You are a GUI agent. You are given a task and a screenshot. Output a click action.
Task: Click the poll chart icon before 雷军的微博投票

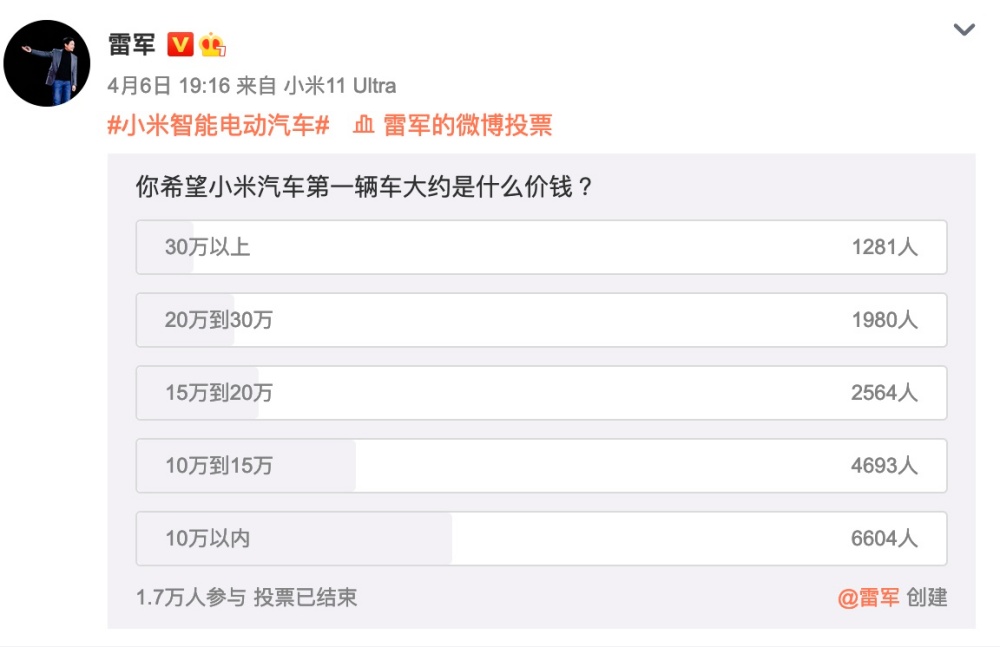(x=364, y=124)
